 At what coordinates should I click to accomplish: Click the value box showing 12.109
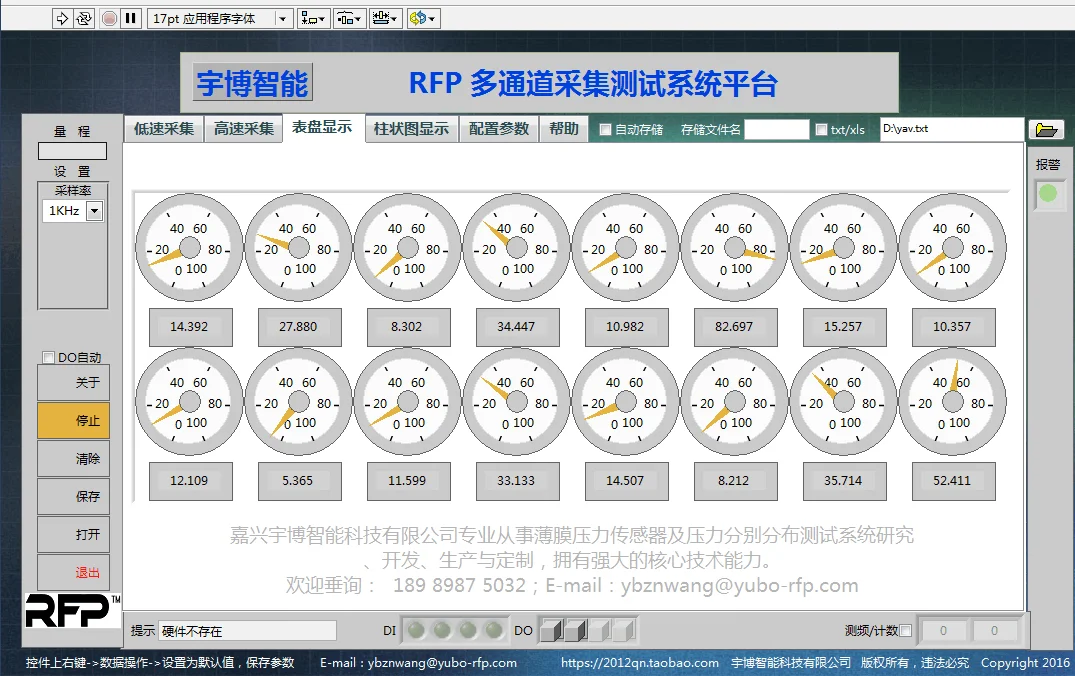click(x=190, y=481)
